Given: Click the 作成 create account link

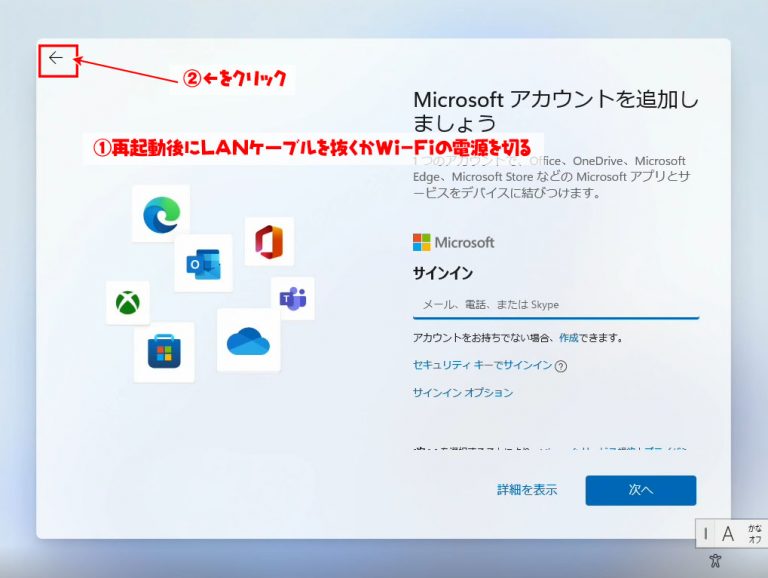Looking at the screenshot, I should click(569, 337).
